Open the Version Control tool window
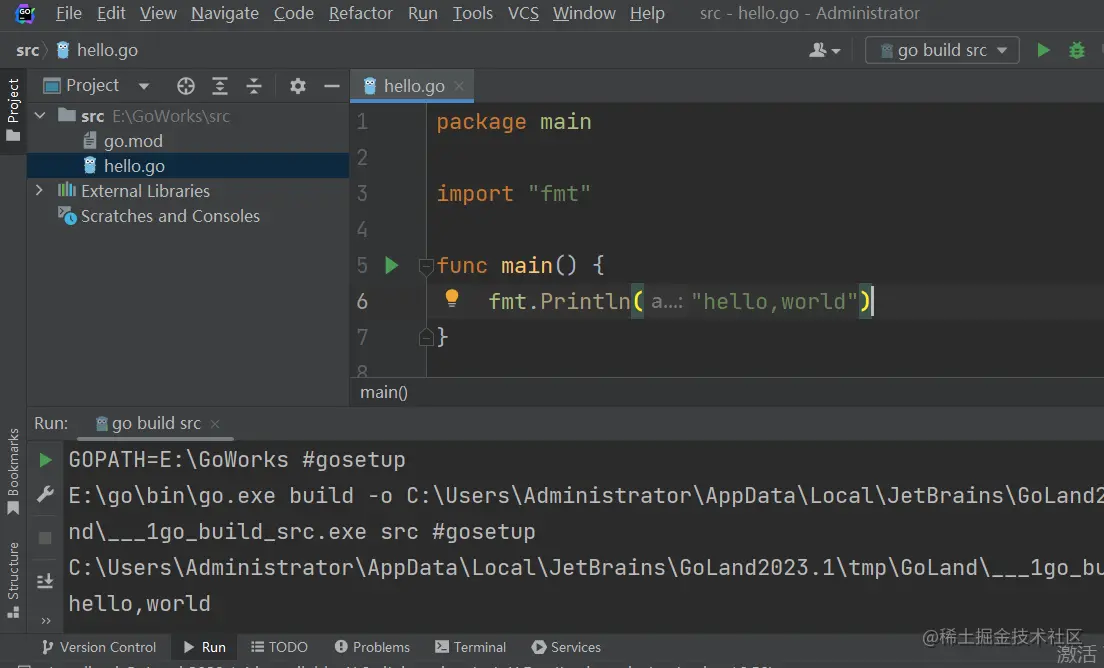 [99, 647]
